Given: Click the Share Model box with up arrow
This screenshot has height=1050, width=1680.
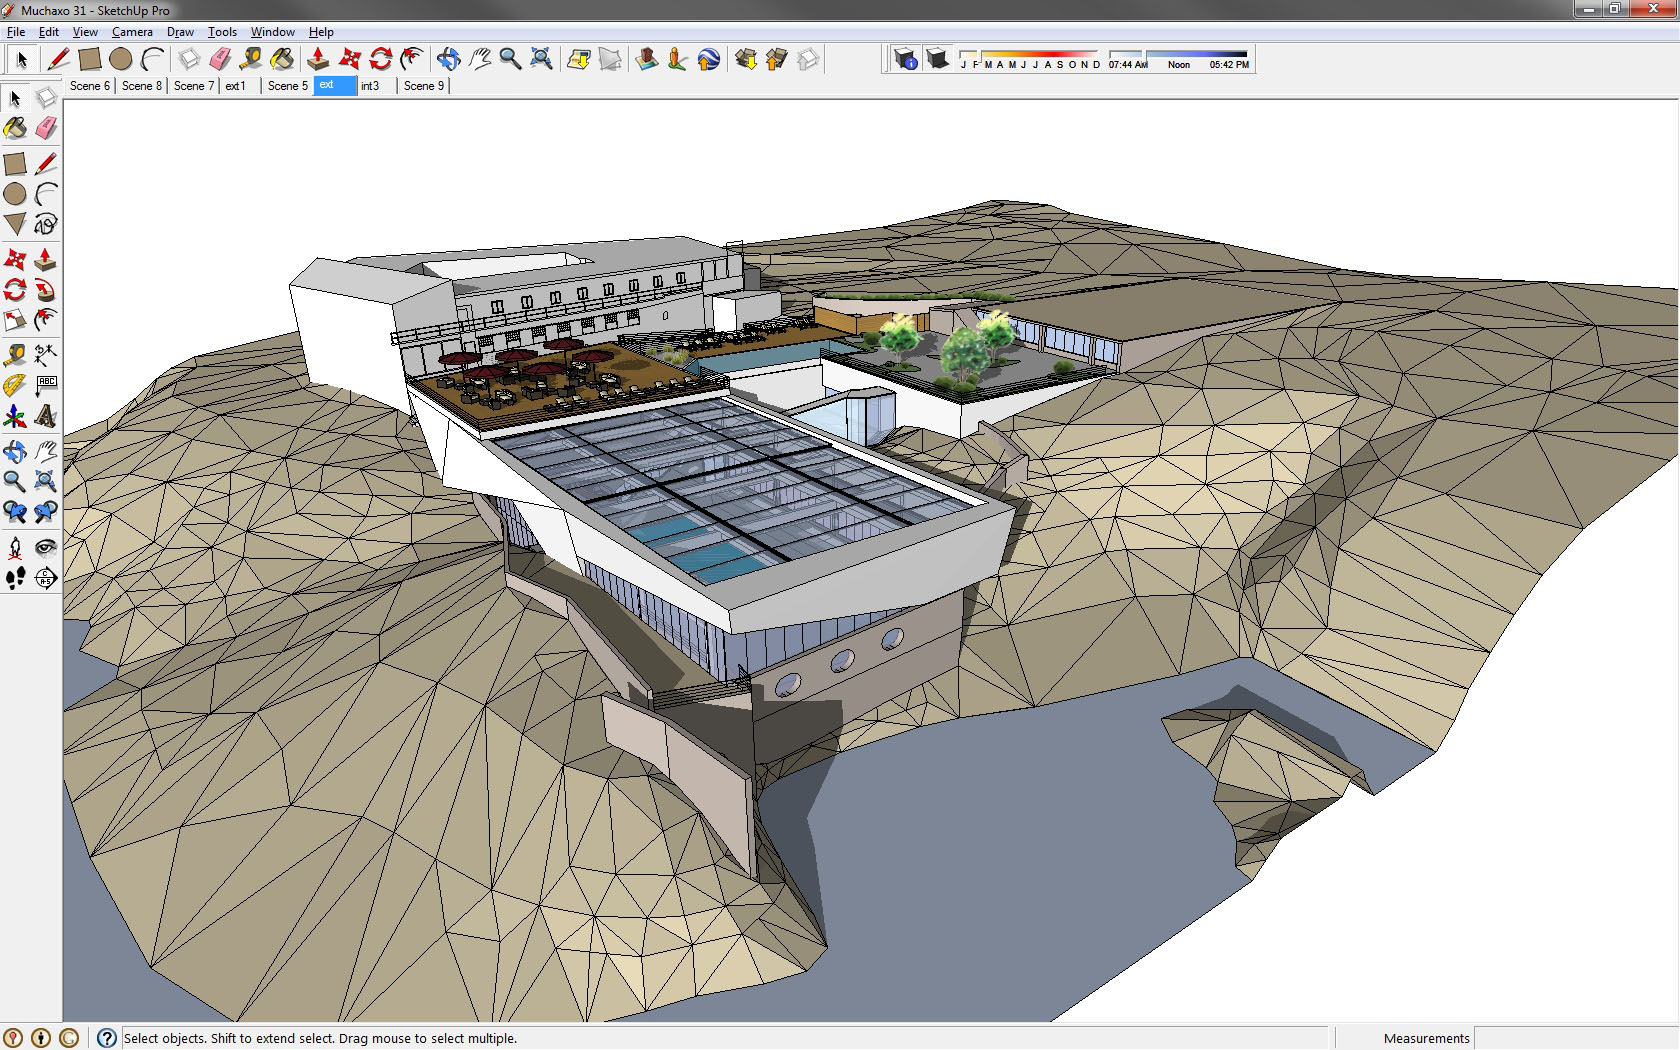Looking at the screenshot, I should tap(776, 59).
